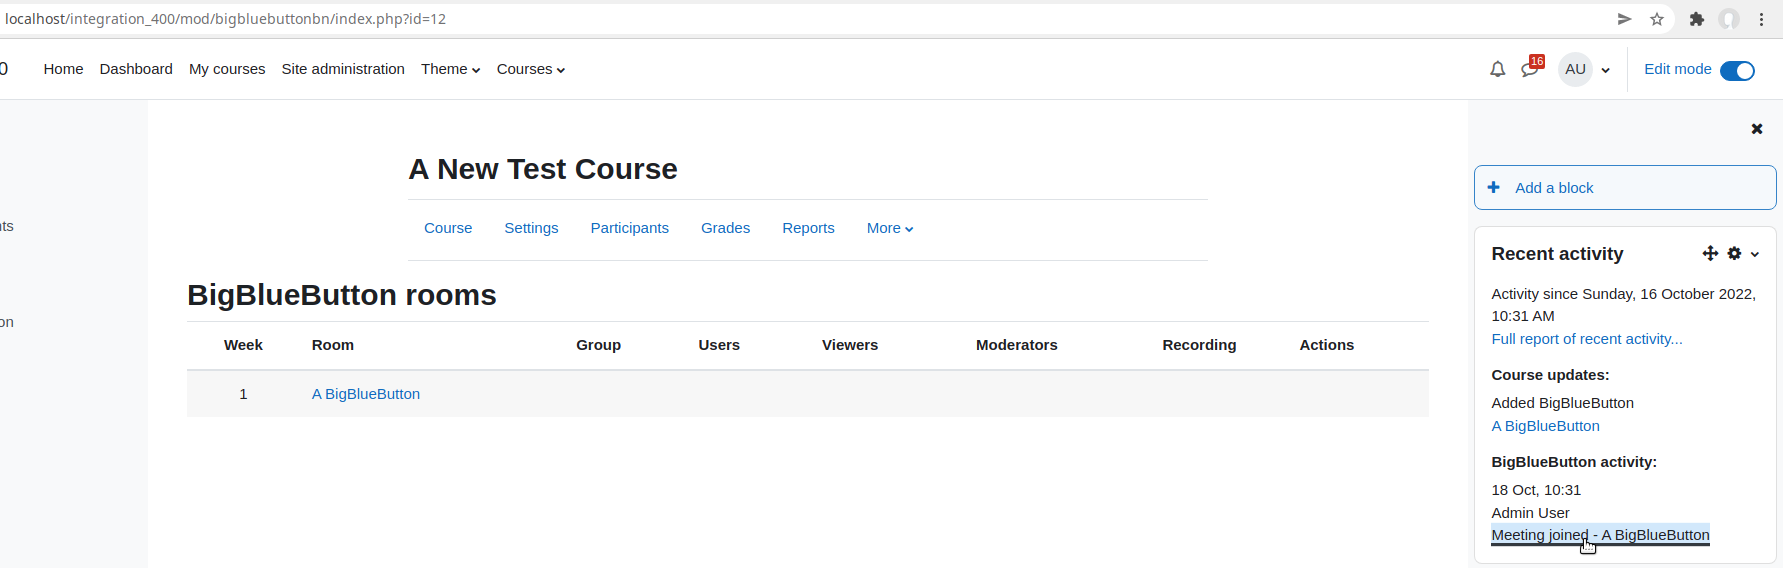Click the AU user avatar

point(1575,69)
